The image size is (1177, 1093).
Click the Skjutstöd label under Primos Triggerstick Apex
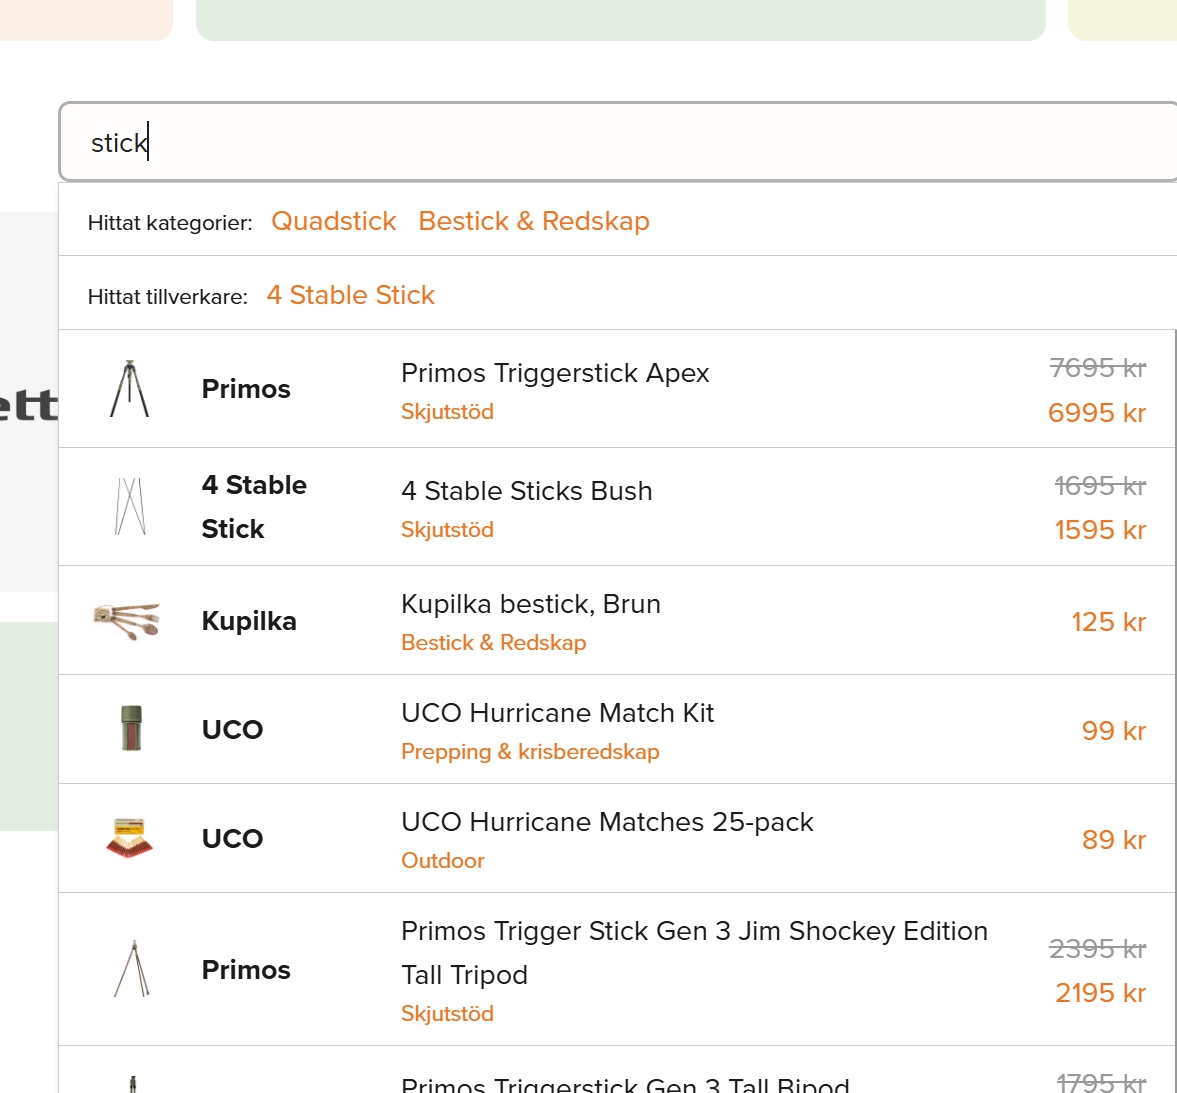pos(447,412)
